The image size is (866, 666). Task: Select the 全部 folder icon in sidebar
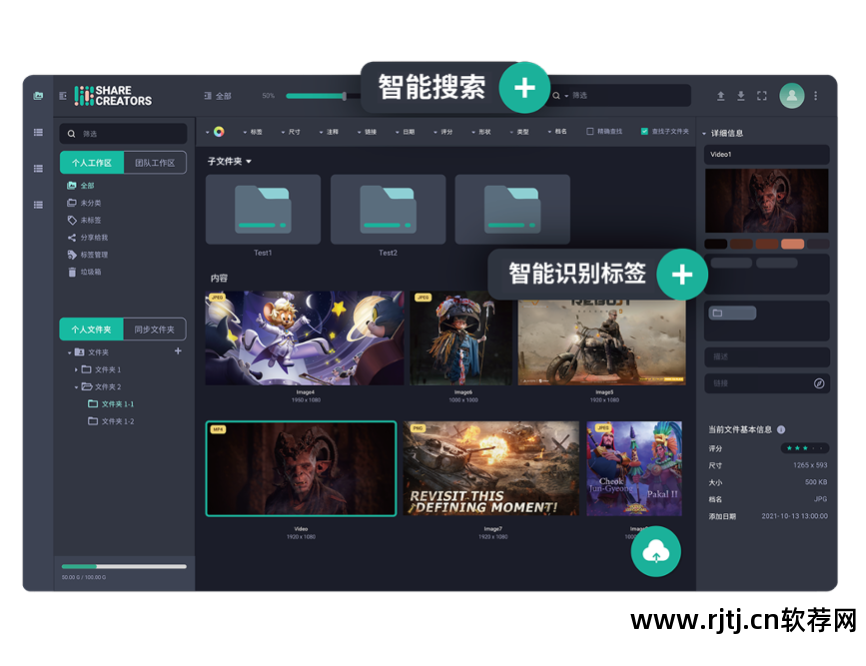click(72, 186)
